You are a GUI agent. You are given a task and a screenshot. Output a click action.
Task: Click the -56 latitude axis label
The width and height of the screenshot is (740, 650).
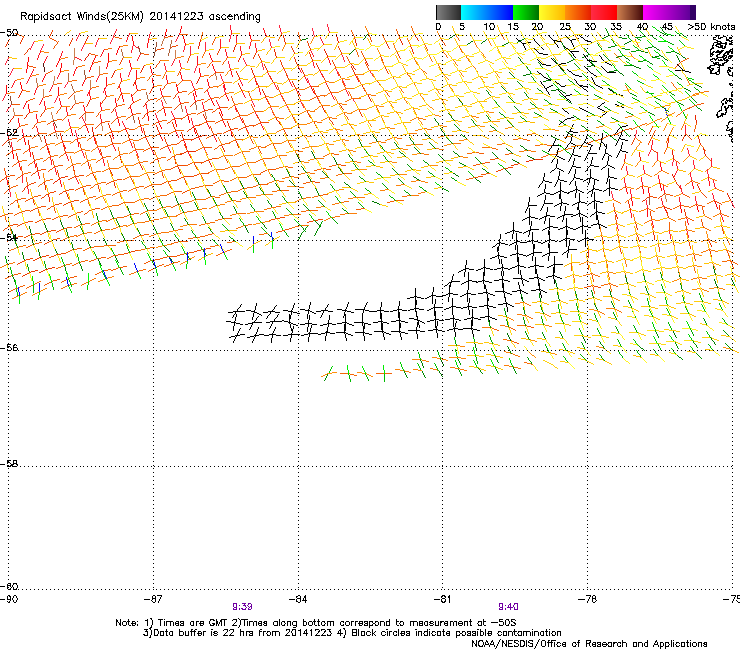point(9,347)
